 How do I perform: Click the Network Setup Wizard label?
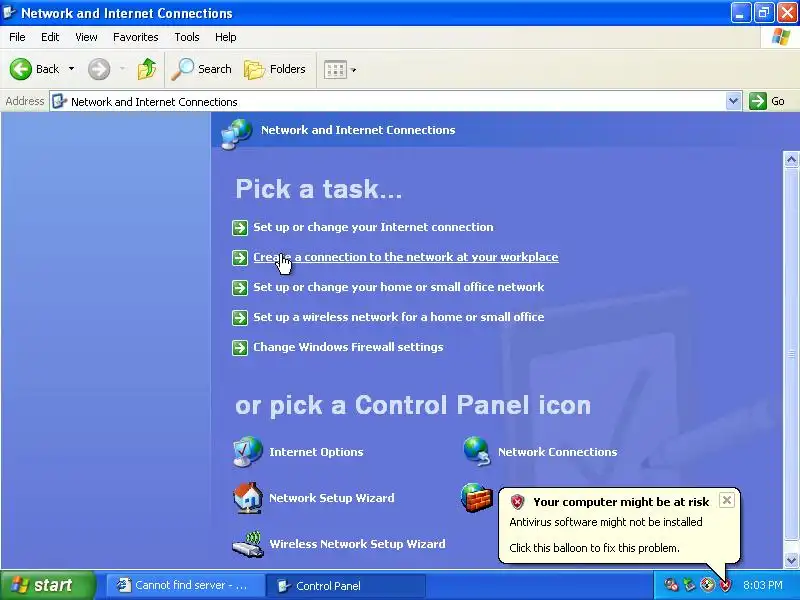point(332,498)
